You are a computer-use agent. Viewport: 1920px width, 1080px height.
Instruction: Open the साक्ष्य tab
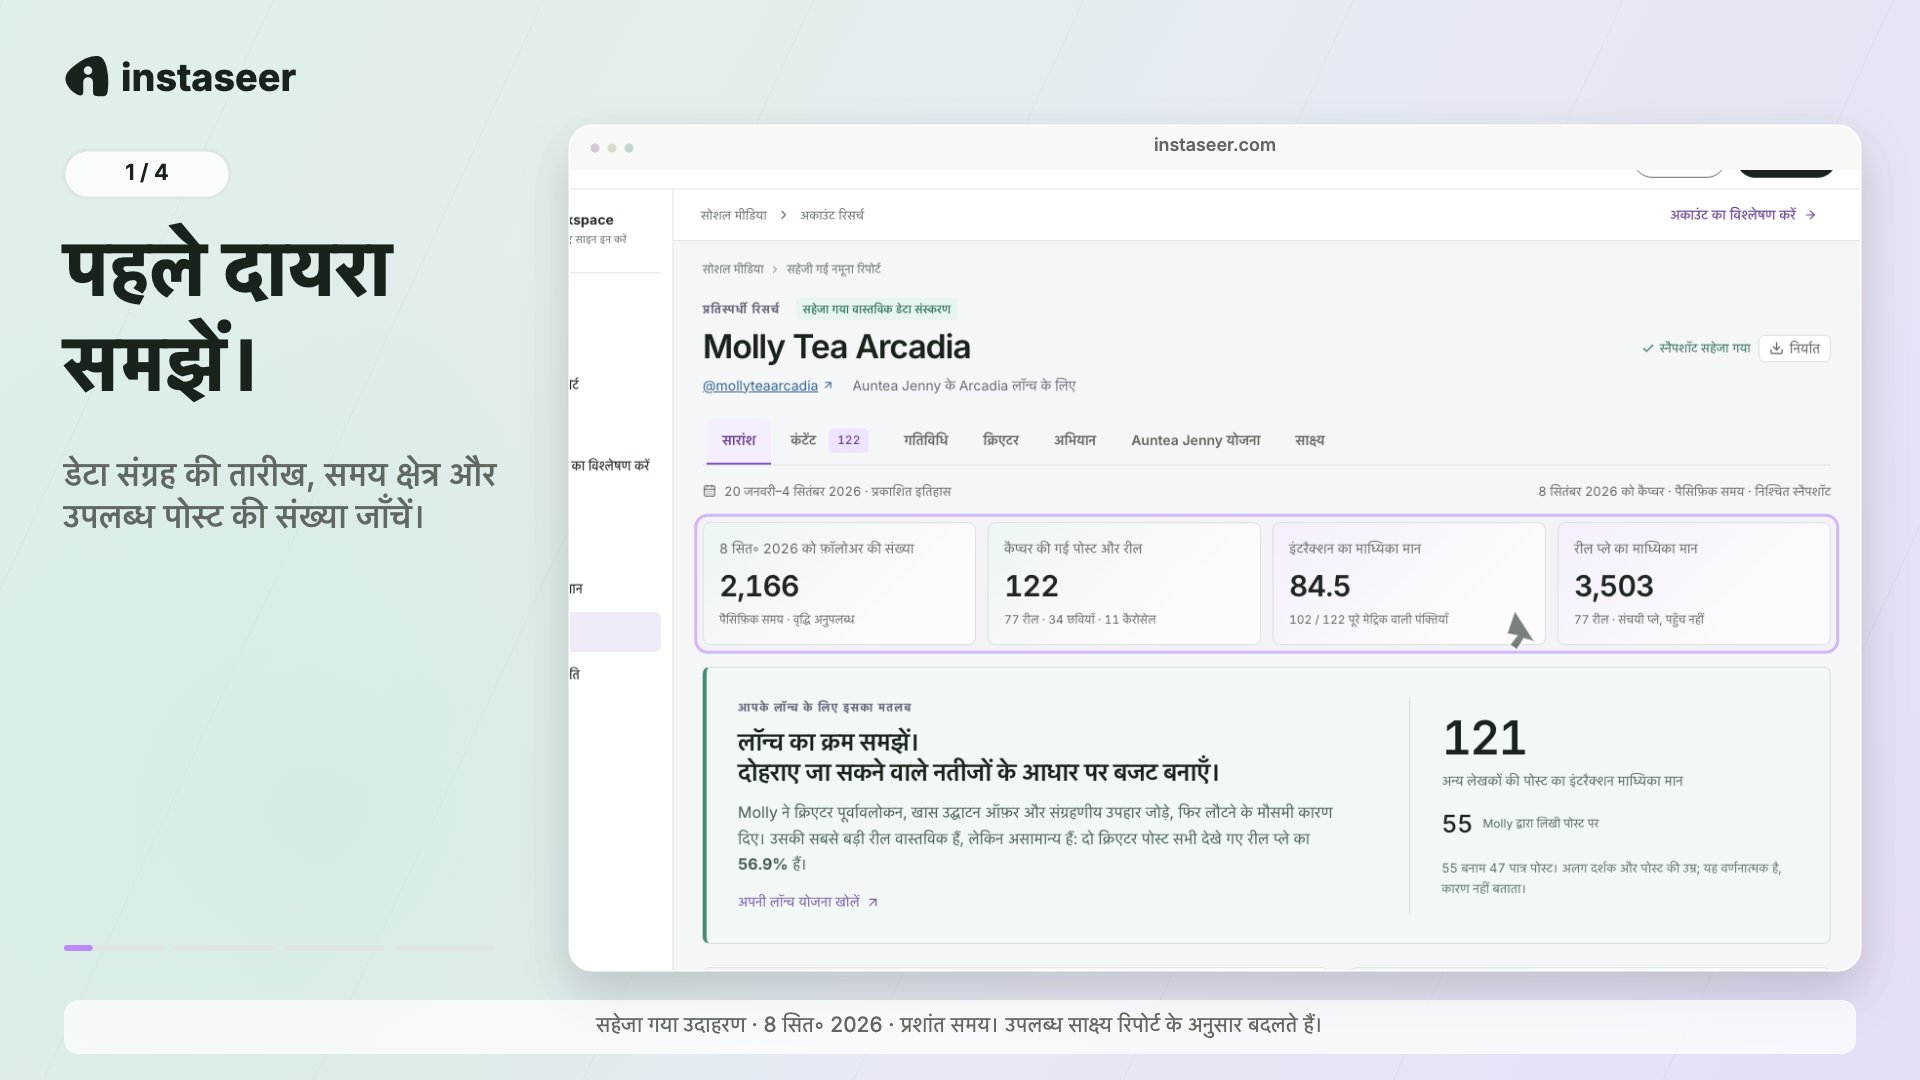(1309, 440)
